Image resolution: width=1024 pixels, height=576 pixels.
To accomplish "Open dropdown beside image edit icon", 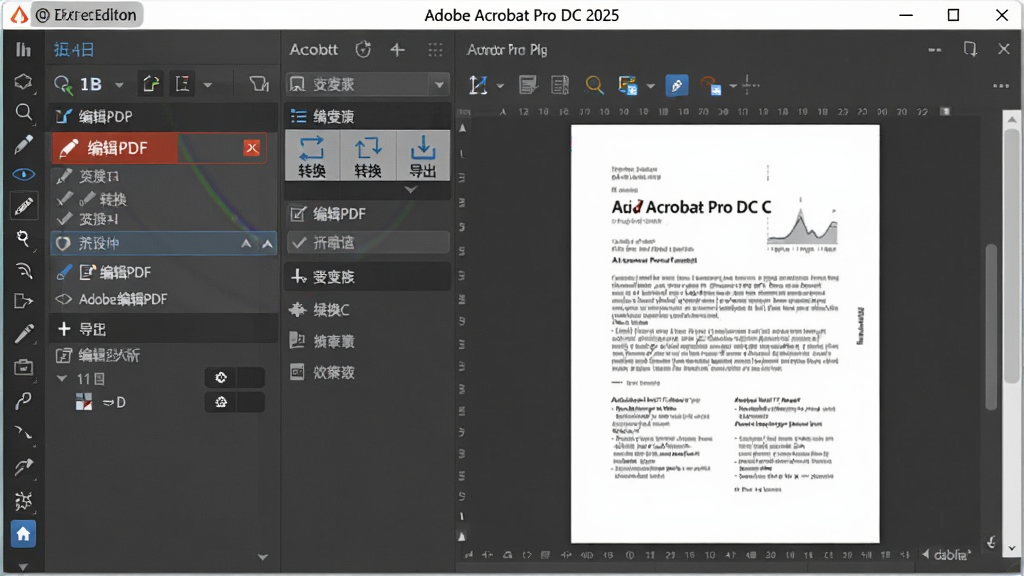I will (x=650, y=86).
